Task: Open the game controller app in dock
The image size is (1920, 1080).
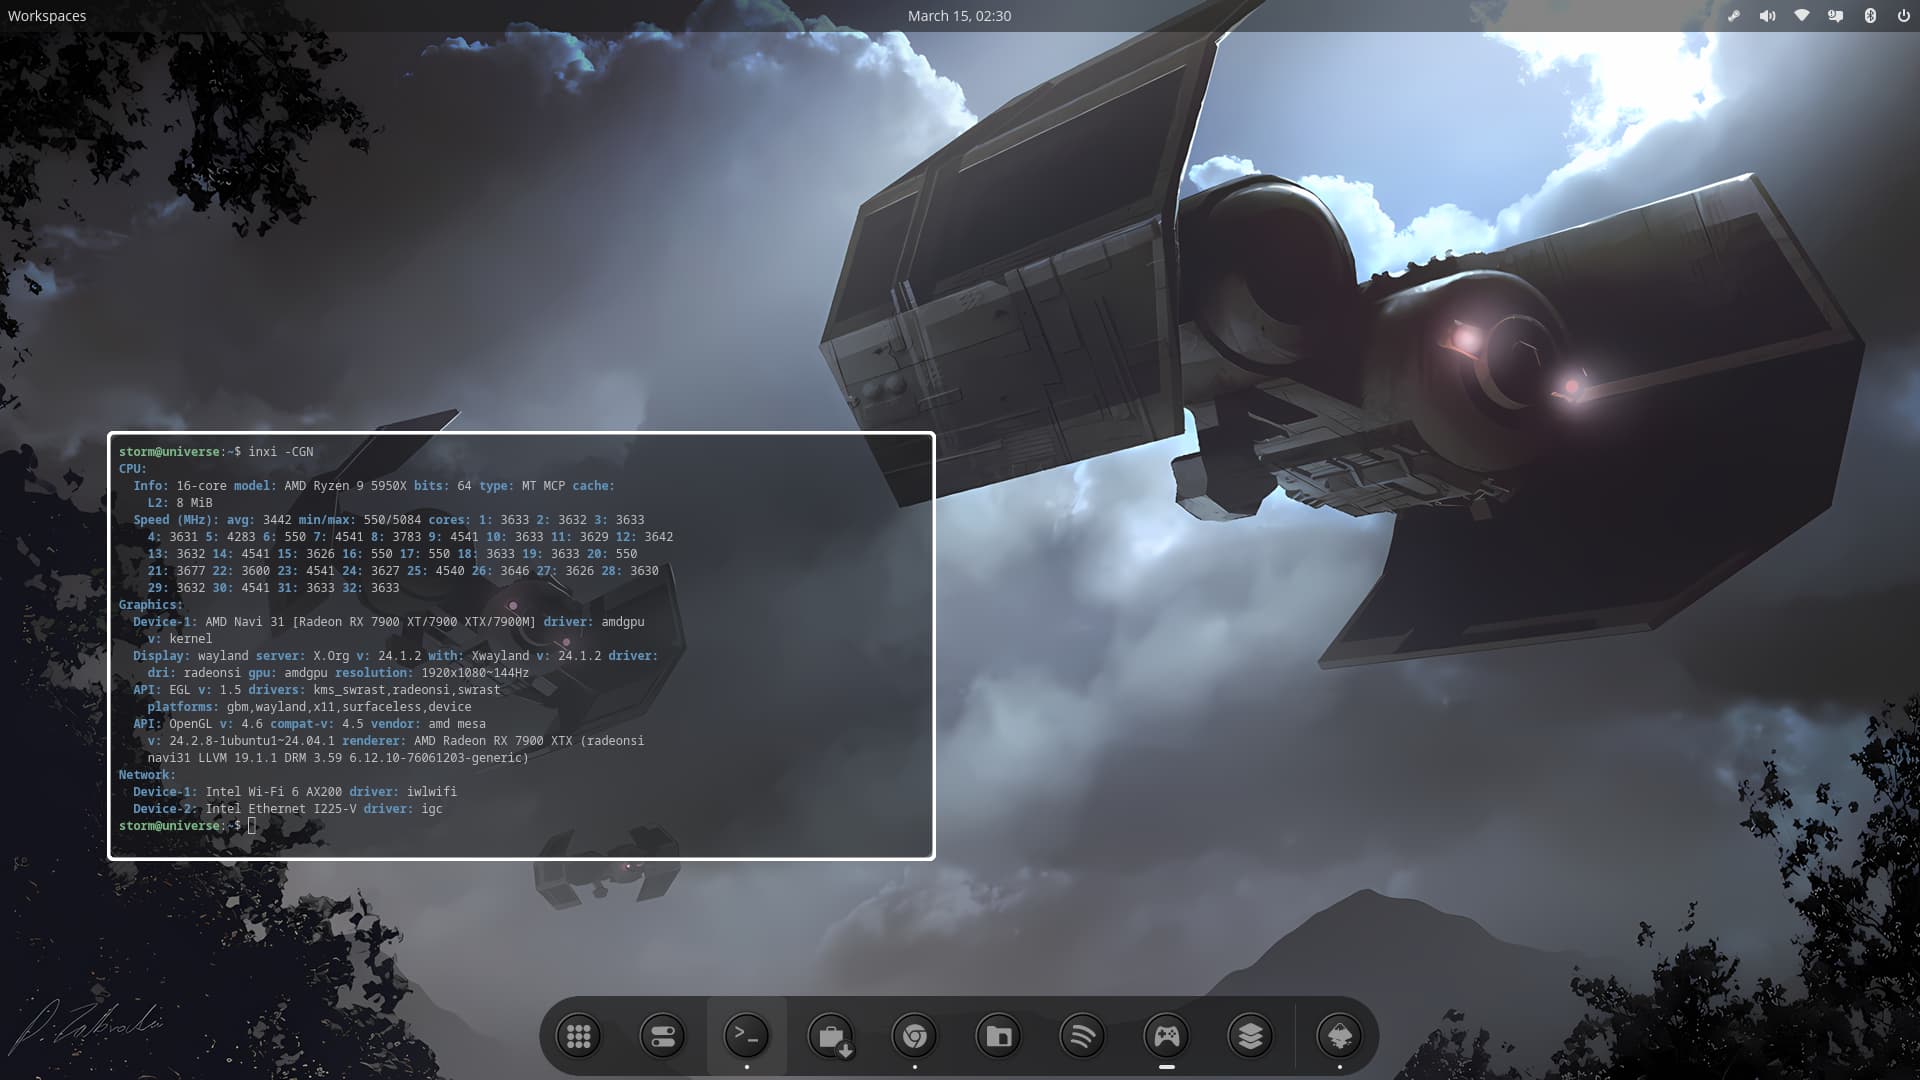Action: pyautogui.click(x=1167, y=1037)
